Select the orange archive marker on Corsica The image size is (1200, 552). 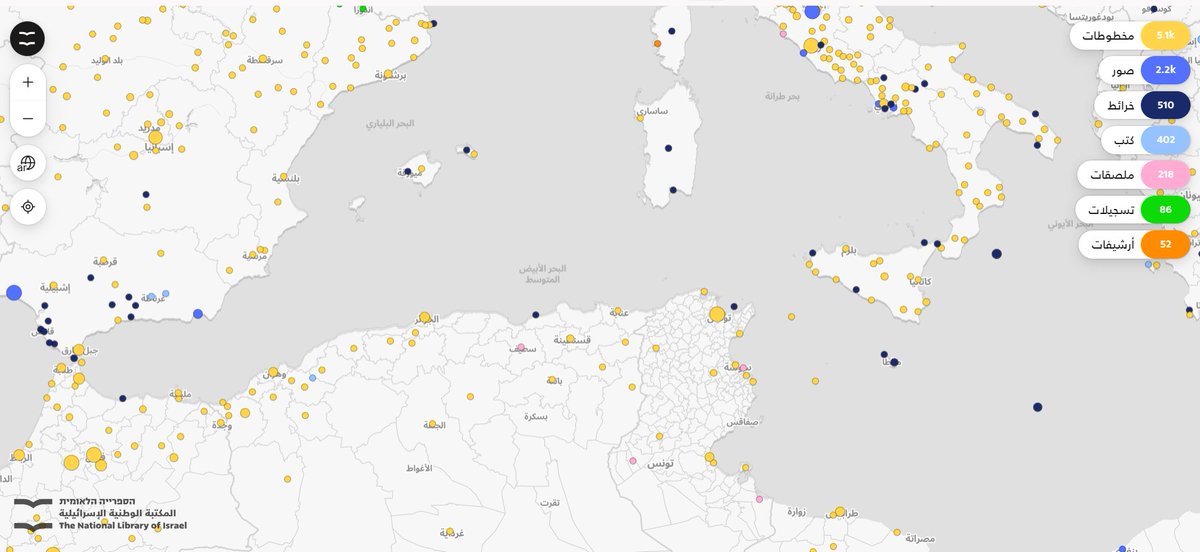[x=657, y=44]
